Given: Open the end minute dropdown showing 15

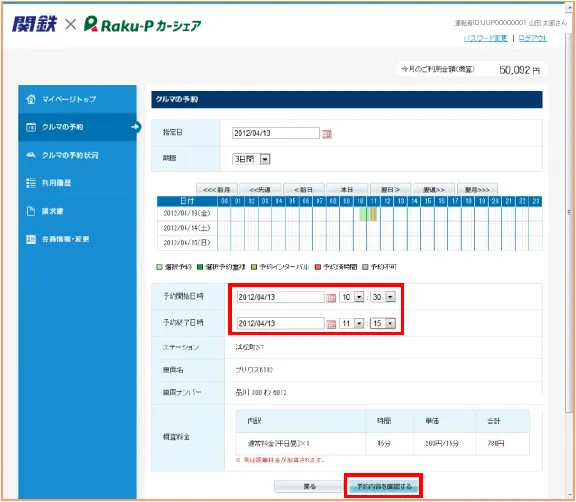Looking at the screenshot, I should pyautogui.click(x=383, y=323).
